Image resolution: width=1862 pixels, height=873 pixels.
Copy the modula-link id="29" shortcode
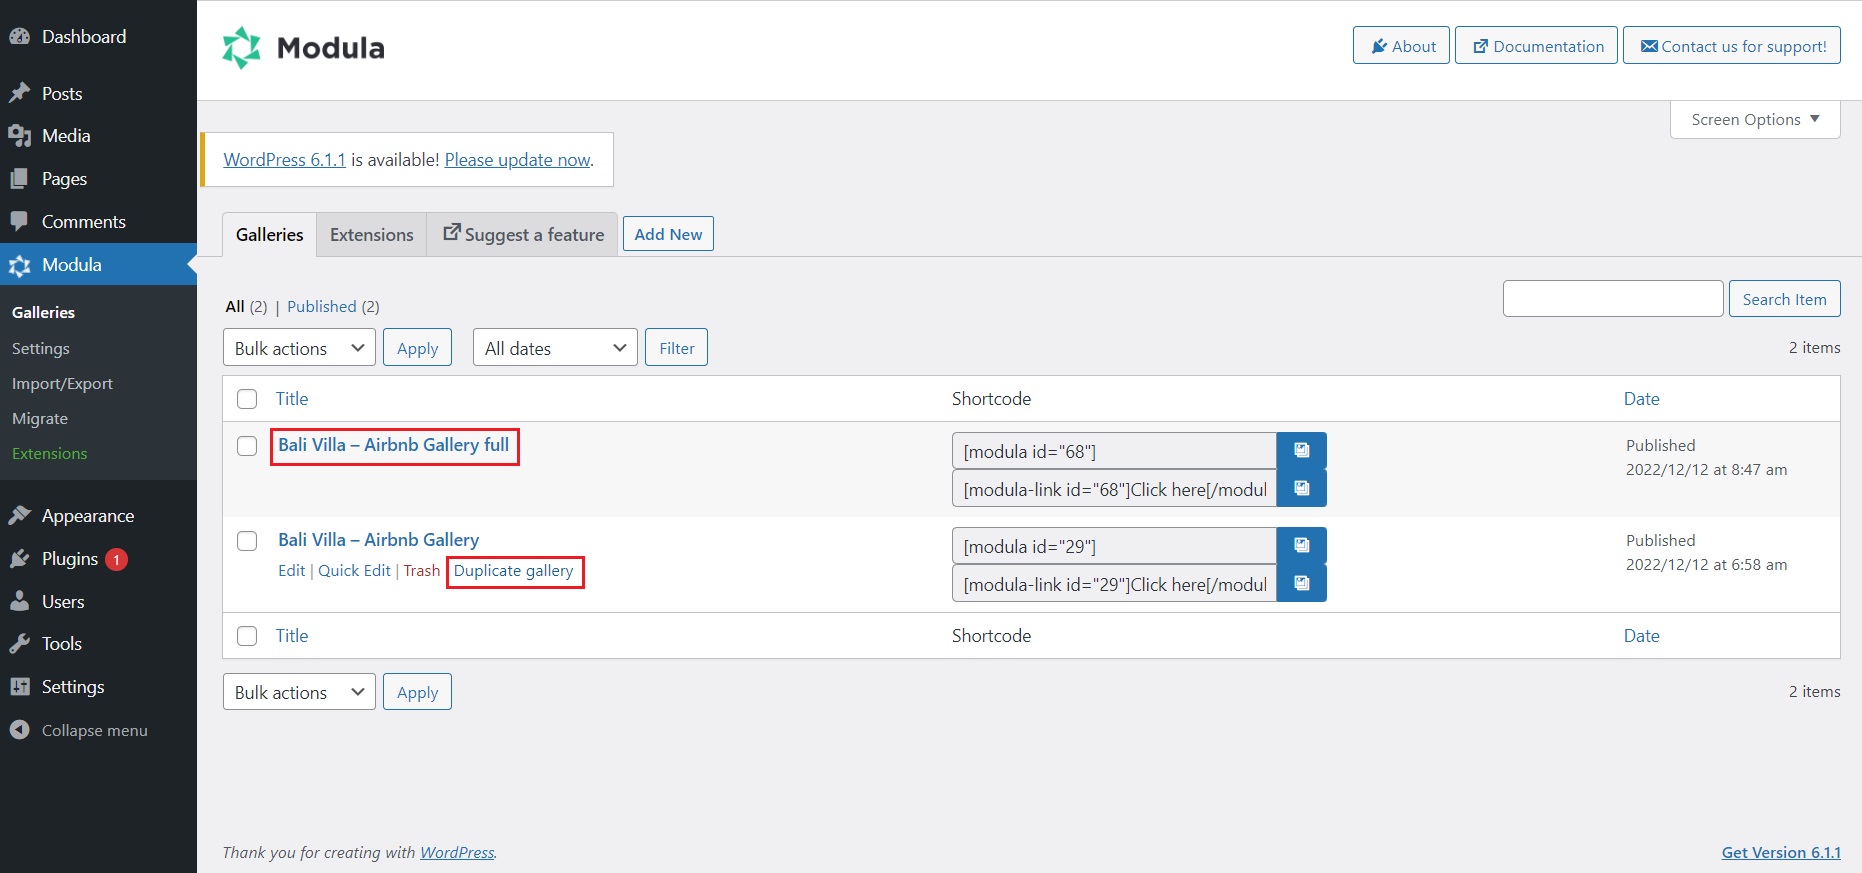coord(1301,584)
